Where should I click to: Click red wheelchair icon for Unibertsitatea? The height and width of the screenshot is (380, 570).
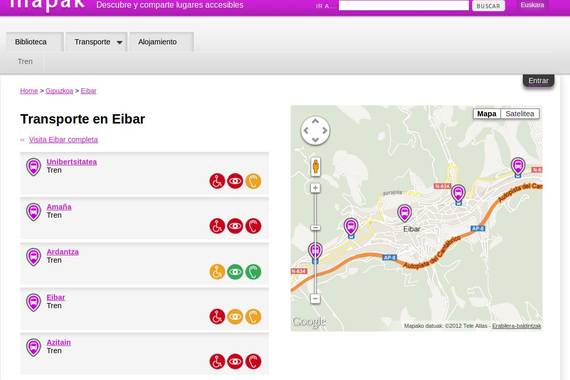tap(217, 181)
